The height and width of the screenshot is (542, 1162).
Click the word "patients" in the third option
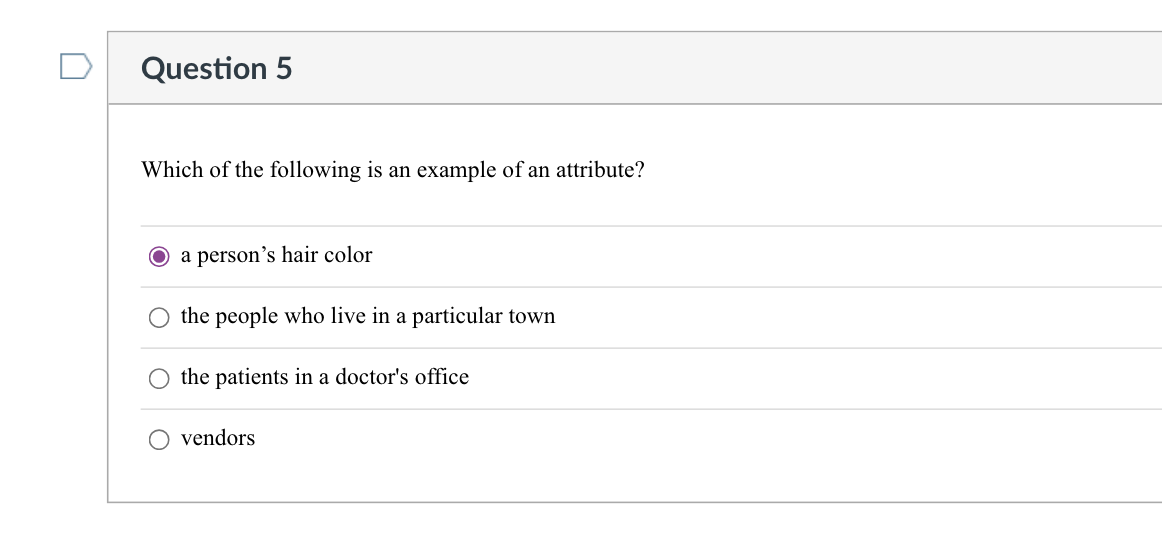click(x=251, y=378)
